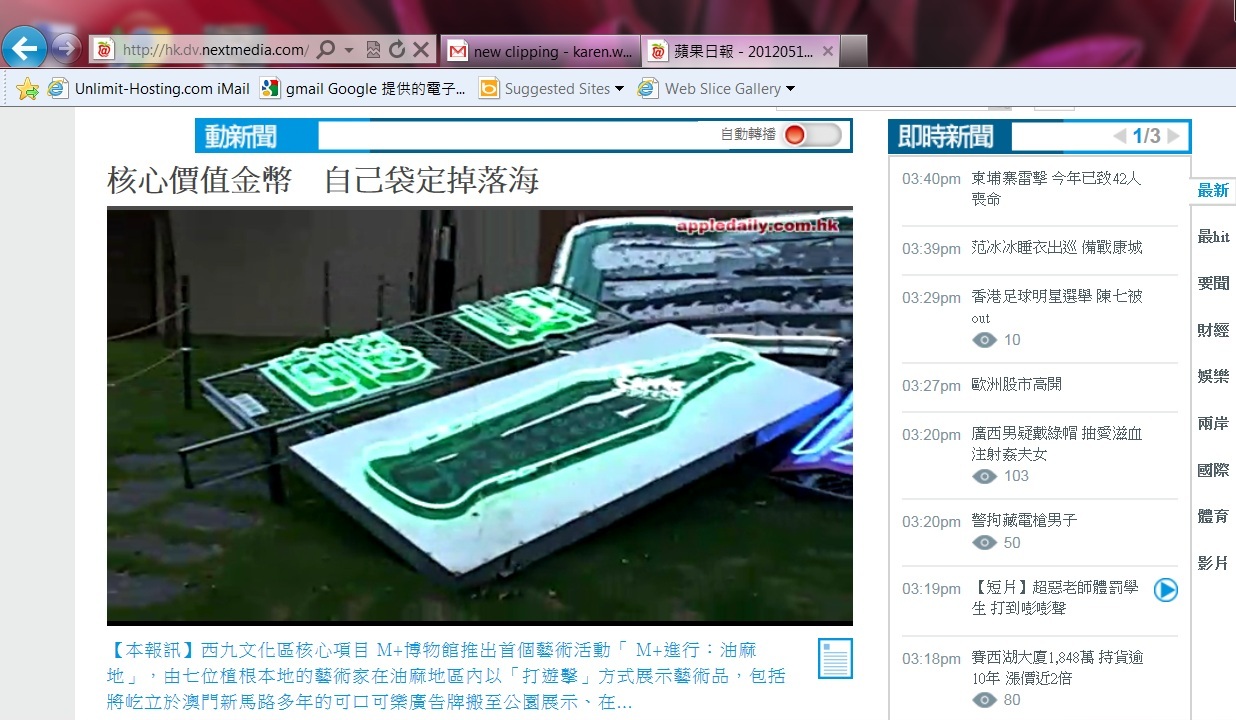Click the browser Forward arrow button
Image resolution: width=1236 pixels, height=720 pixels.
(65, 48)
